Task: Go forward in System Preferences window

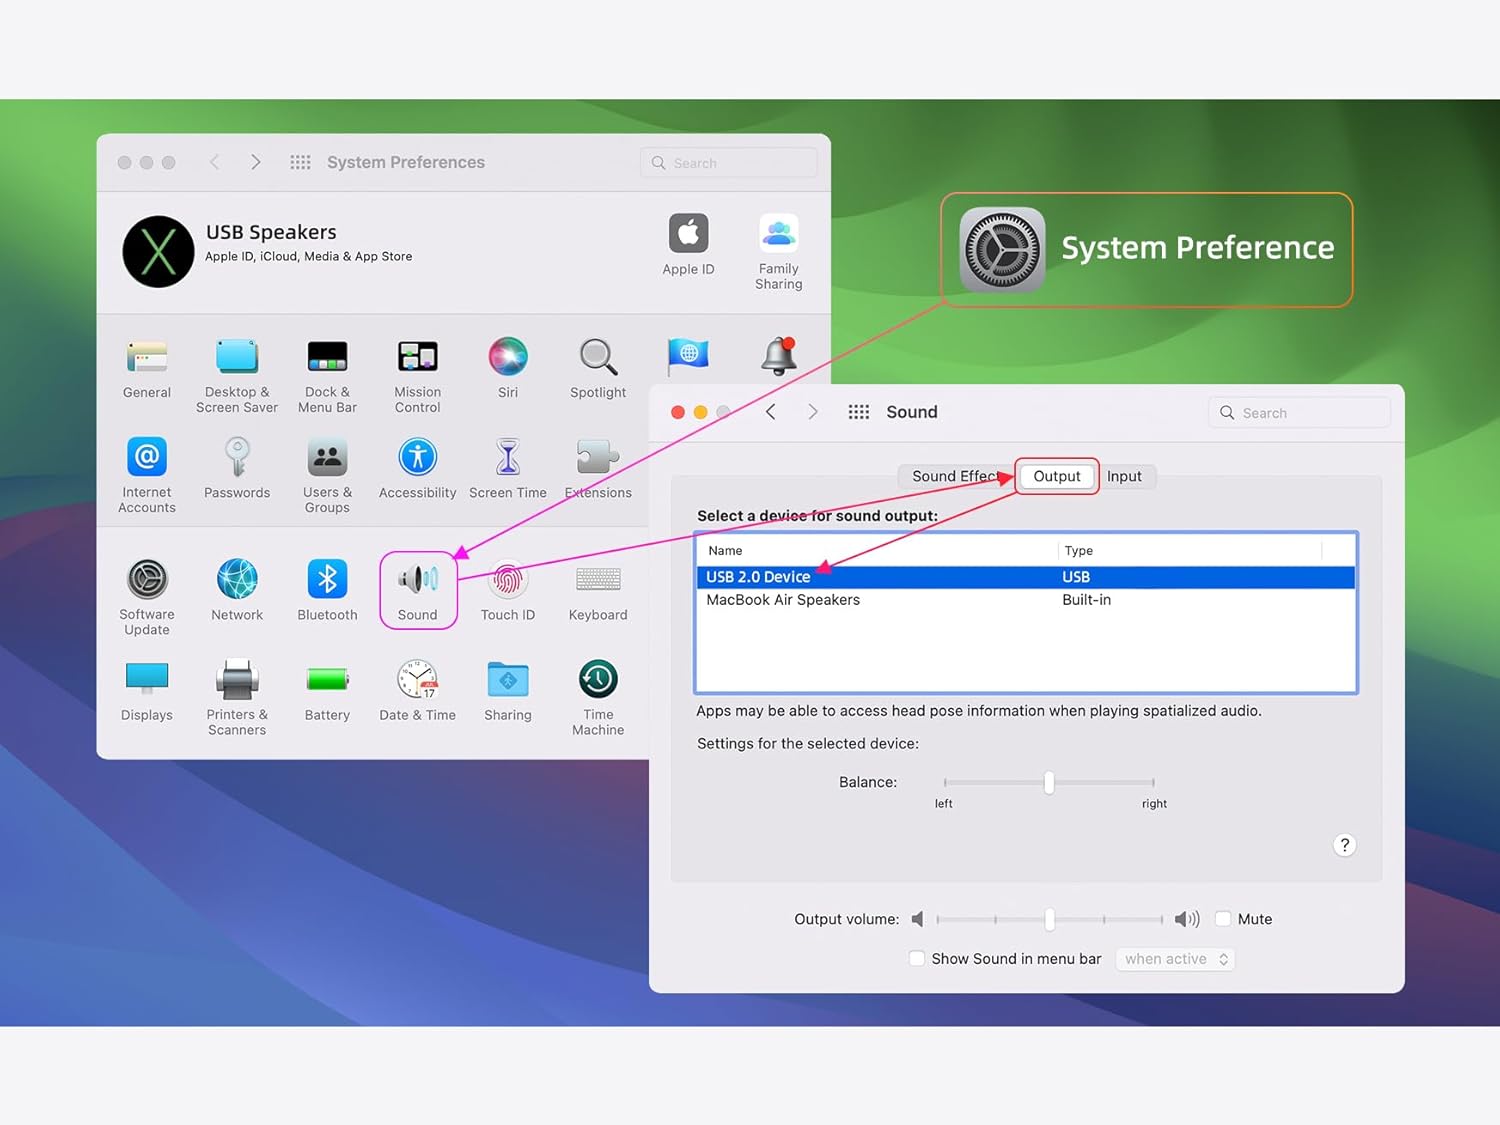Action: click(x=256, y=162)
